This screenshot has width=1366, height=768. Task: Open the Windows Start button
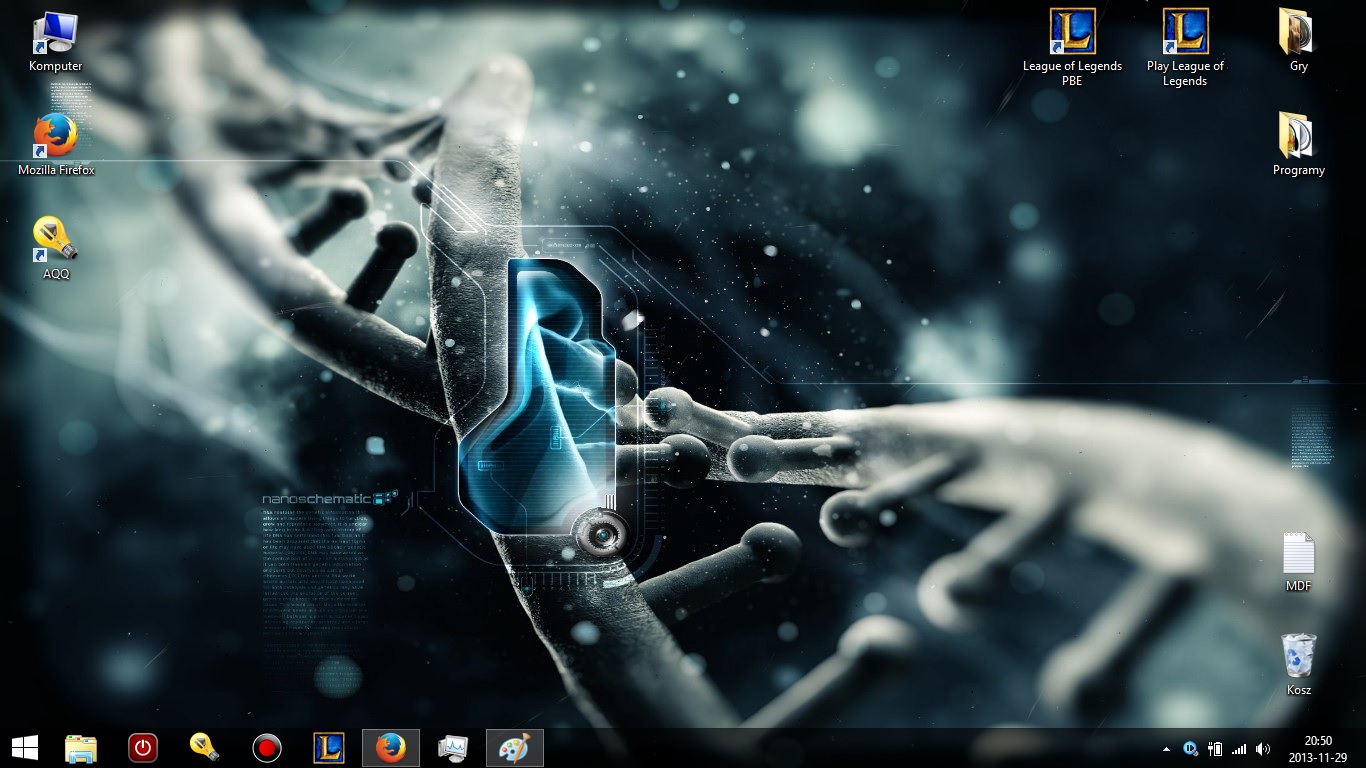click(25, 748)
